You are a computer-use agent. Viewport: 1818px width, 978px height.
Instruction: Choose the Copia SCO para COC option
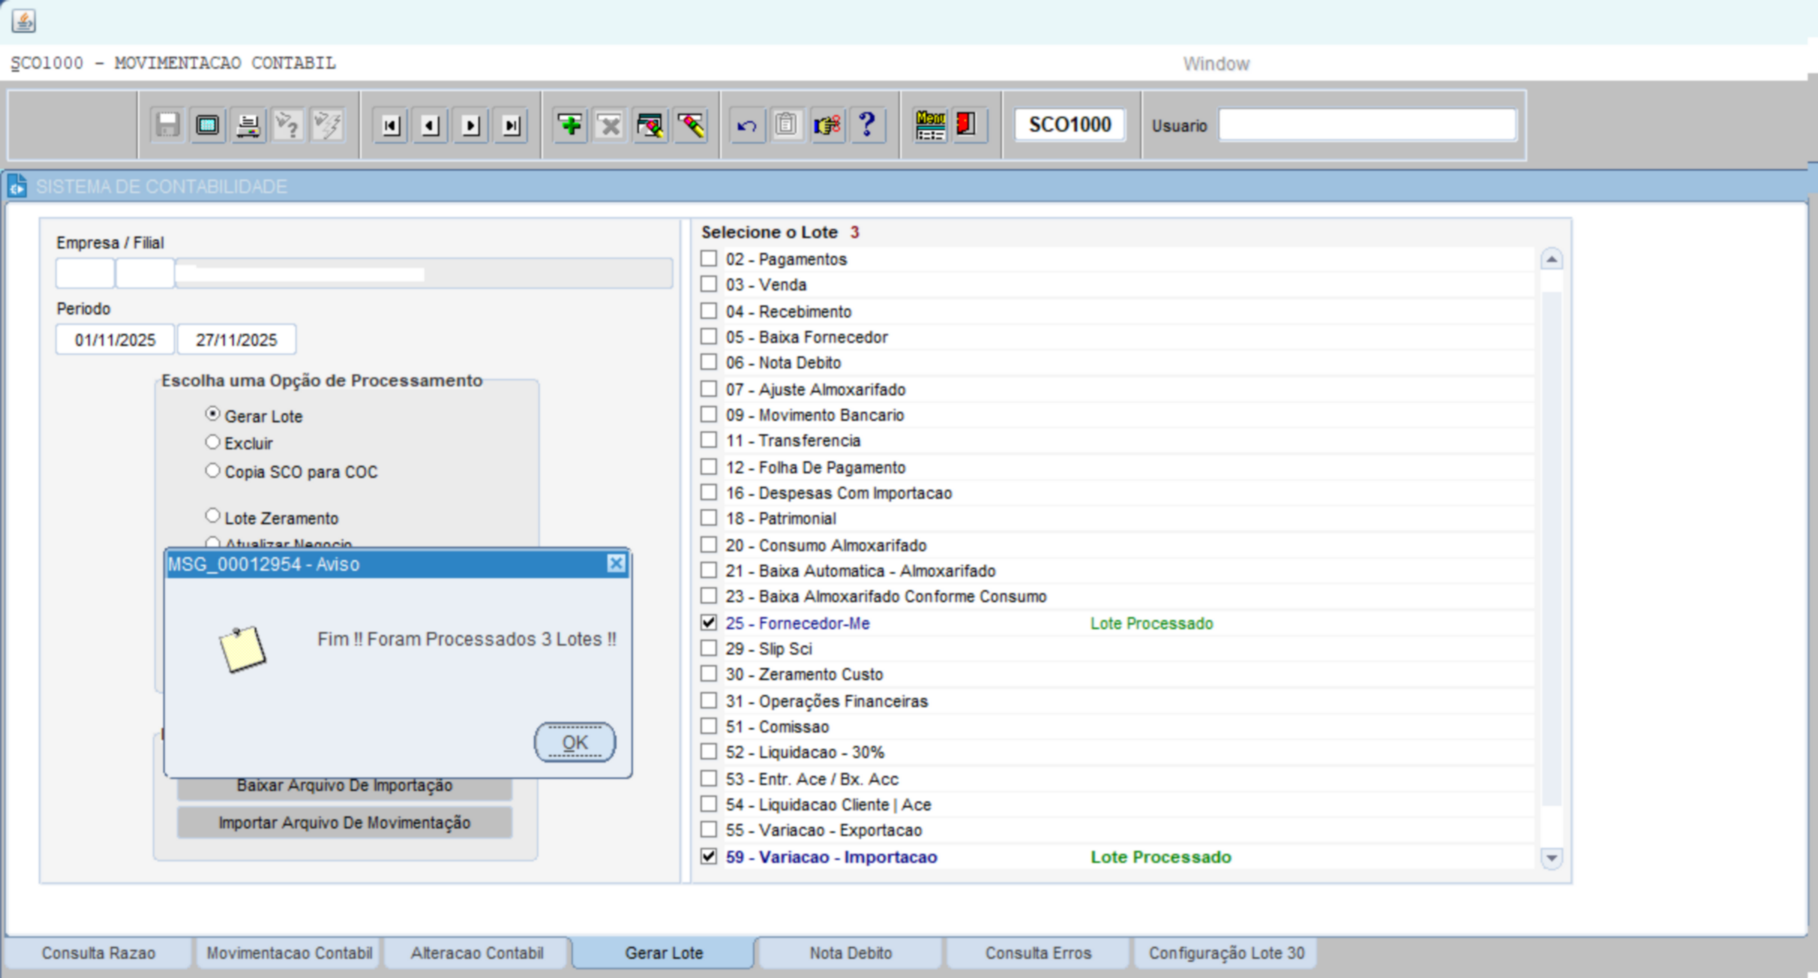(x=212, y=471)
